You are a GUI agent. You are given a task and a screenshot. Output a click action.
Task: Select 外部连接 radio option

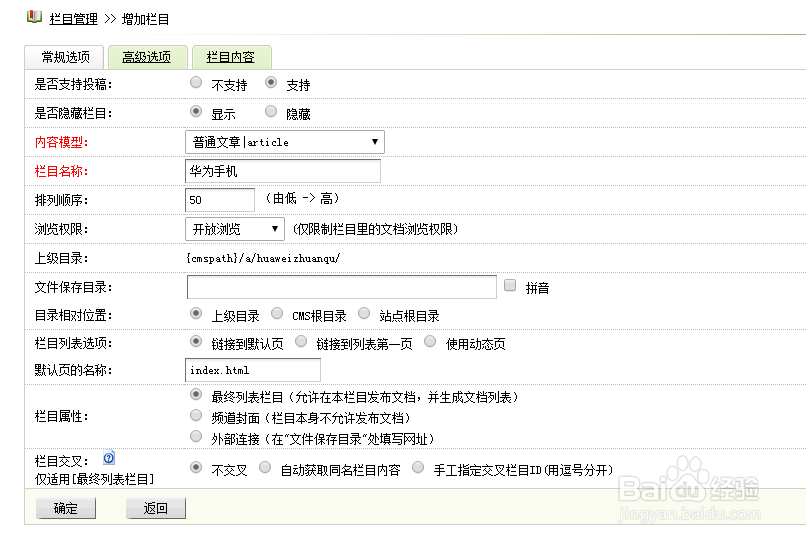pos(196,436)
